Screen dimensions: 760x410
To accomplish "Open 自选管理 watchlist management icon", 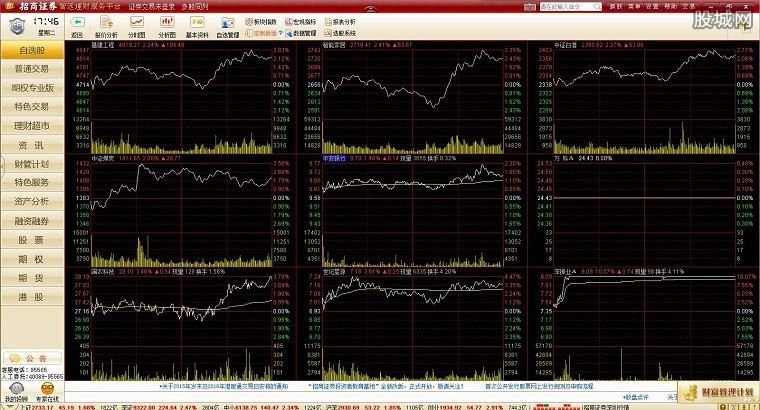I will point(228,24).
